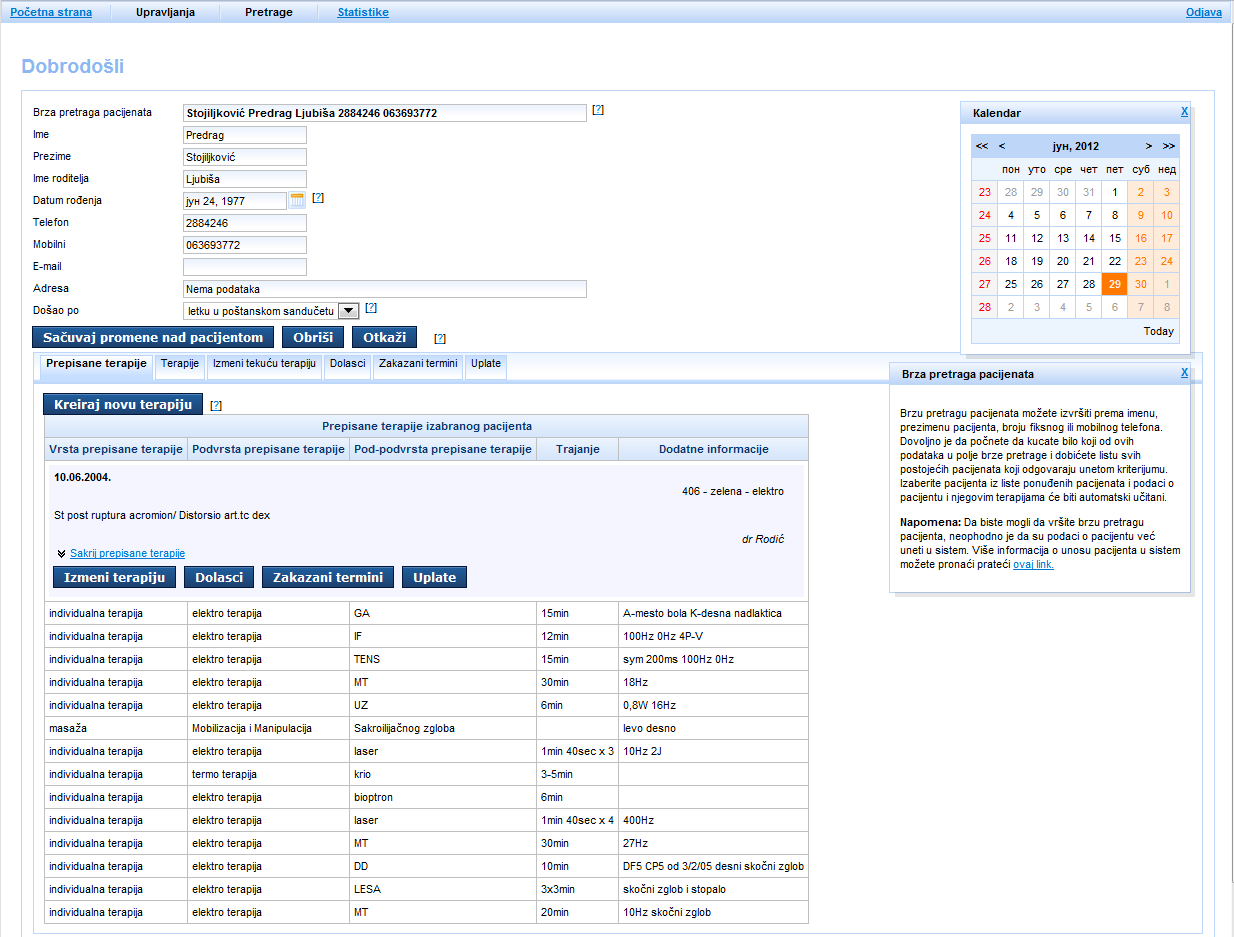Viewport: 1234px width, 937px height.
Task: Click the E-mail input field
Action: coord(245,267)
